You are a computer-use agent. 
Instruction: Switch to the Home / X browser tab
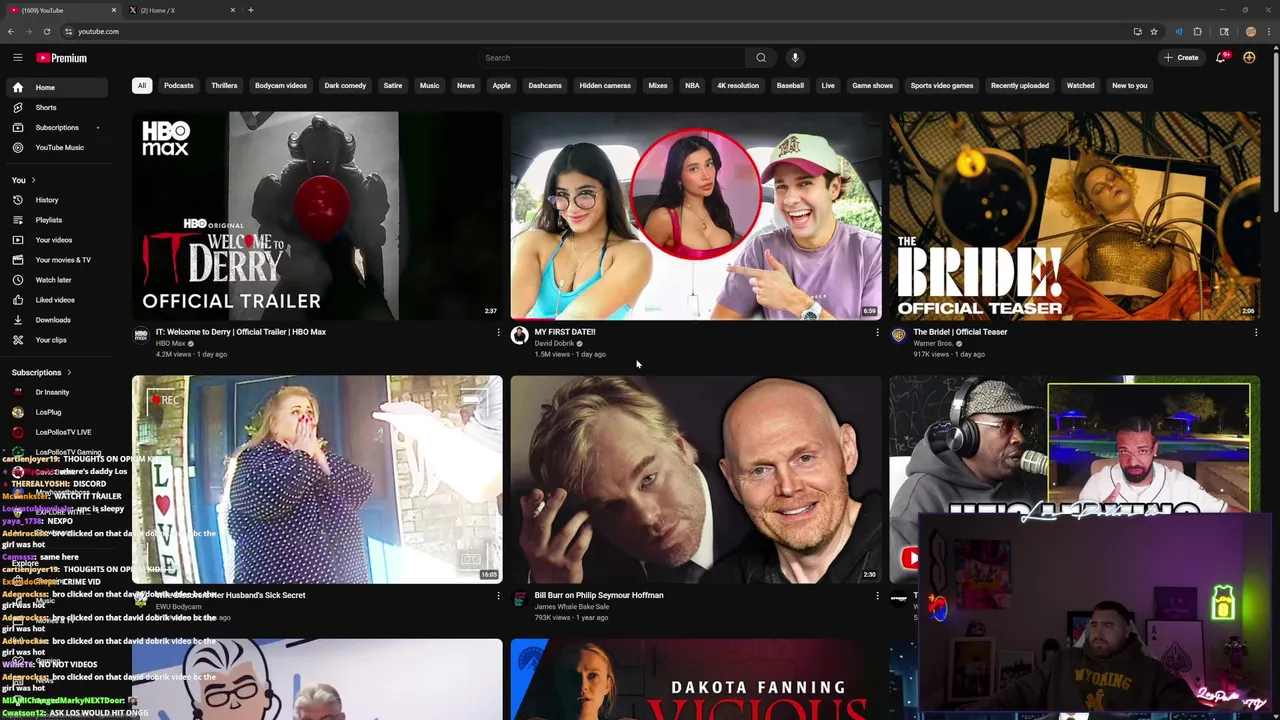point(180,10)
